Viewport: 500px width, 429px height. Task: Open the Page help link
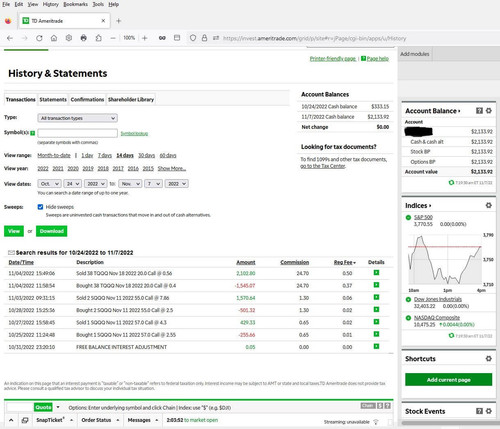pos(378,59)
